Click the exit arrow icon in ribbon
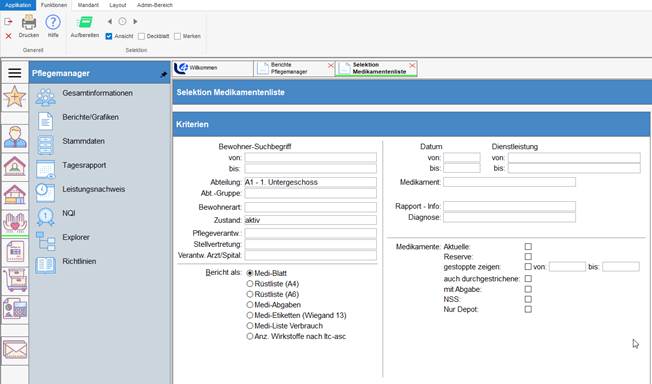 click(x=8, y=21)
